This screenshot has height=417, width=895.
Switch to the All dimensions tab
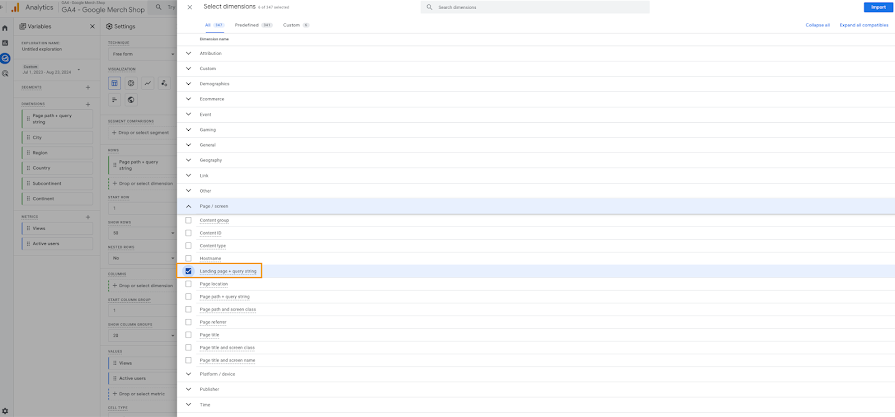[215, 25]
